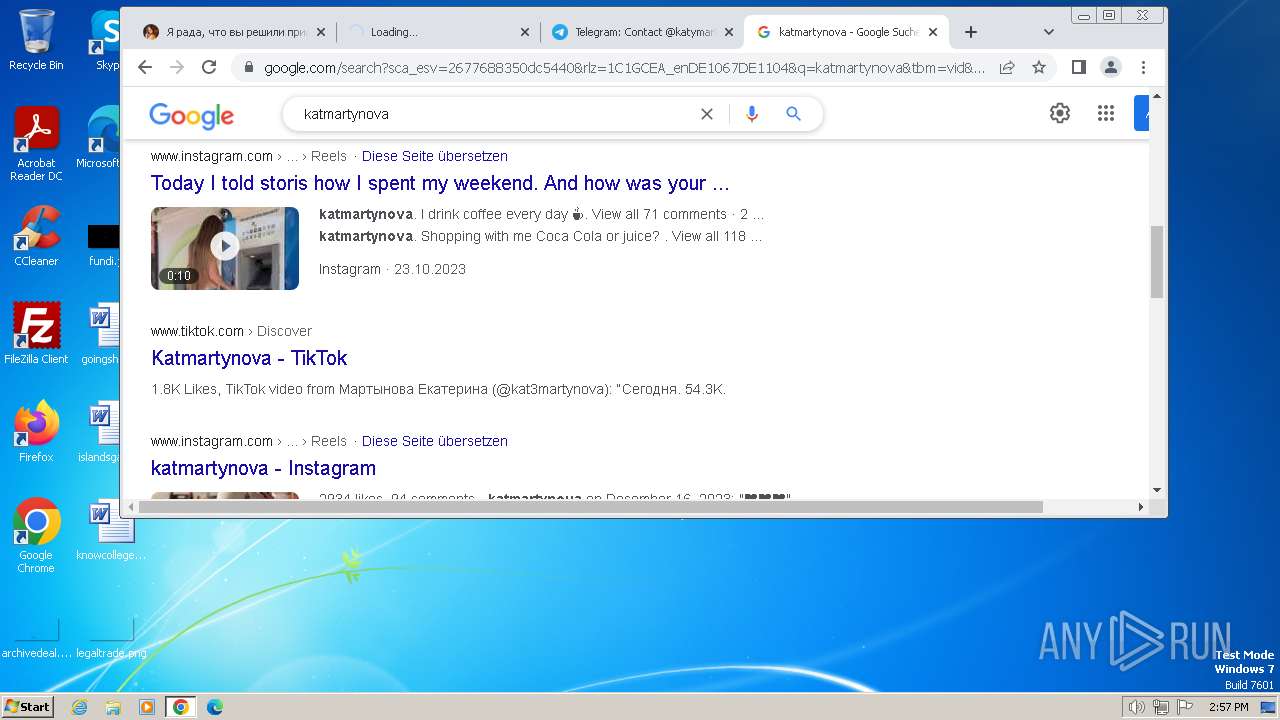Open the Windows Start menu
This screenshot has width=1280, height=720.
click(27, 707)
